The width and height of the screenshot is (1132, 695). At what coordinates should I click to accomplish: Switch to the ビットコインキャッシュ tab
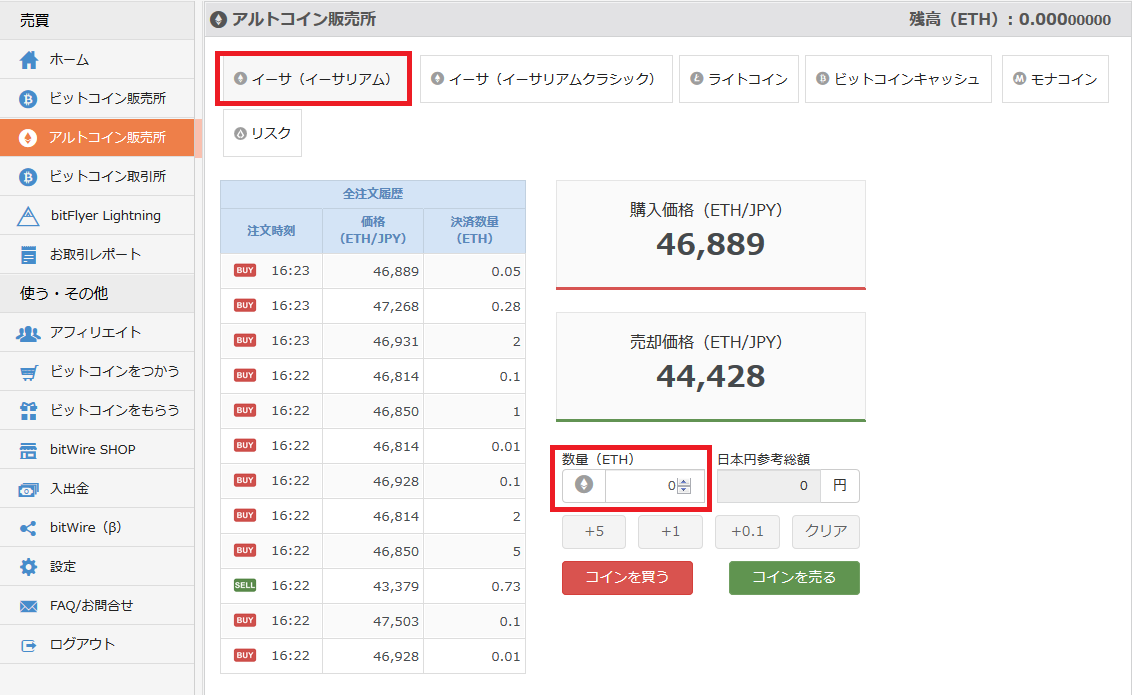pyautogui.click(x=898, y=79)
